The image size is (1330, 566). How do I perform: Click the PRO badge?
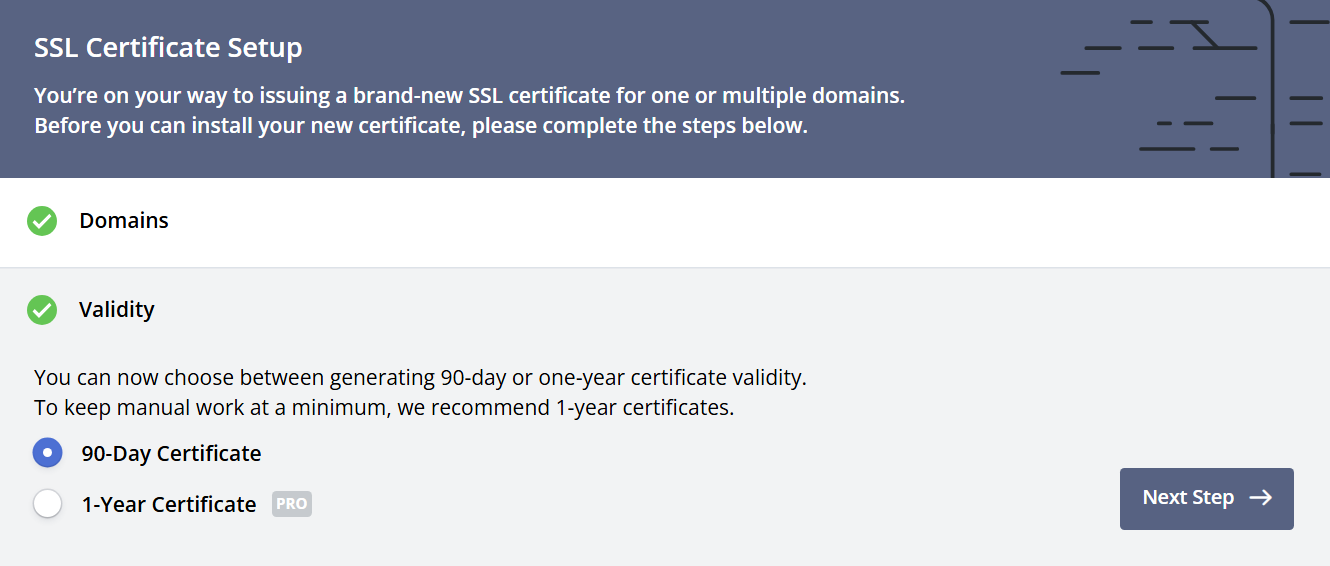[292, 504]
